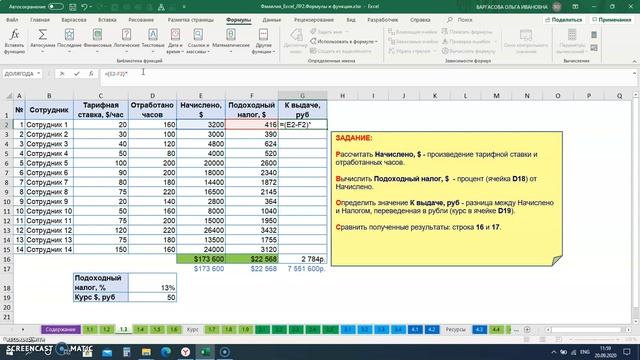Viewport: 640px width, 360px height.
Task: Click inside the formula bar text
Action: point(116,73)
